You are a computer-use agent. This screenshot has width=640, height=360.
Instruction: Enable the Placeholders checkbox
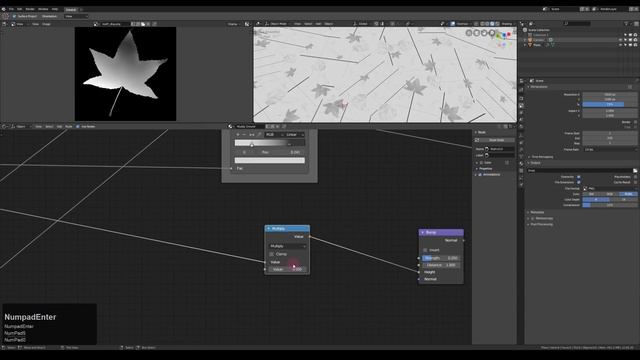636,177
